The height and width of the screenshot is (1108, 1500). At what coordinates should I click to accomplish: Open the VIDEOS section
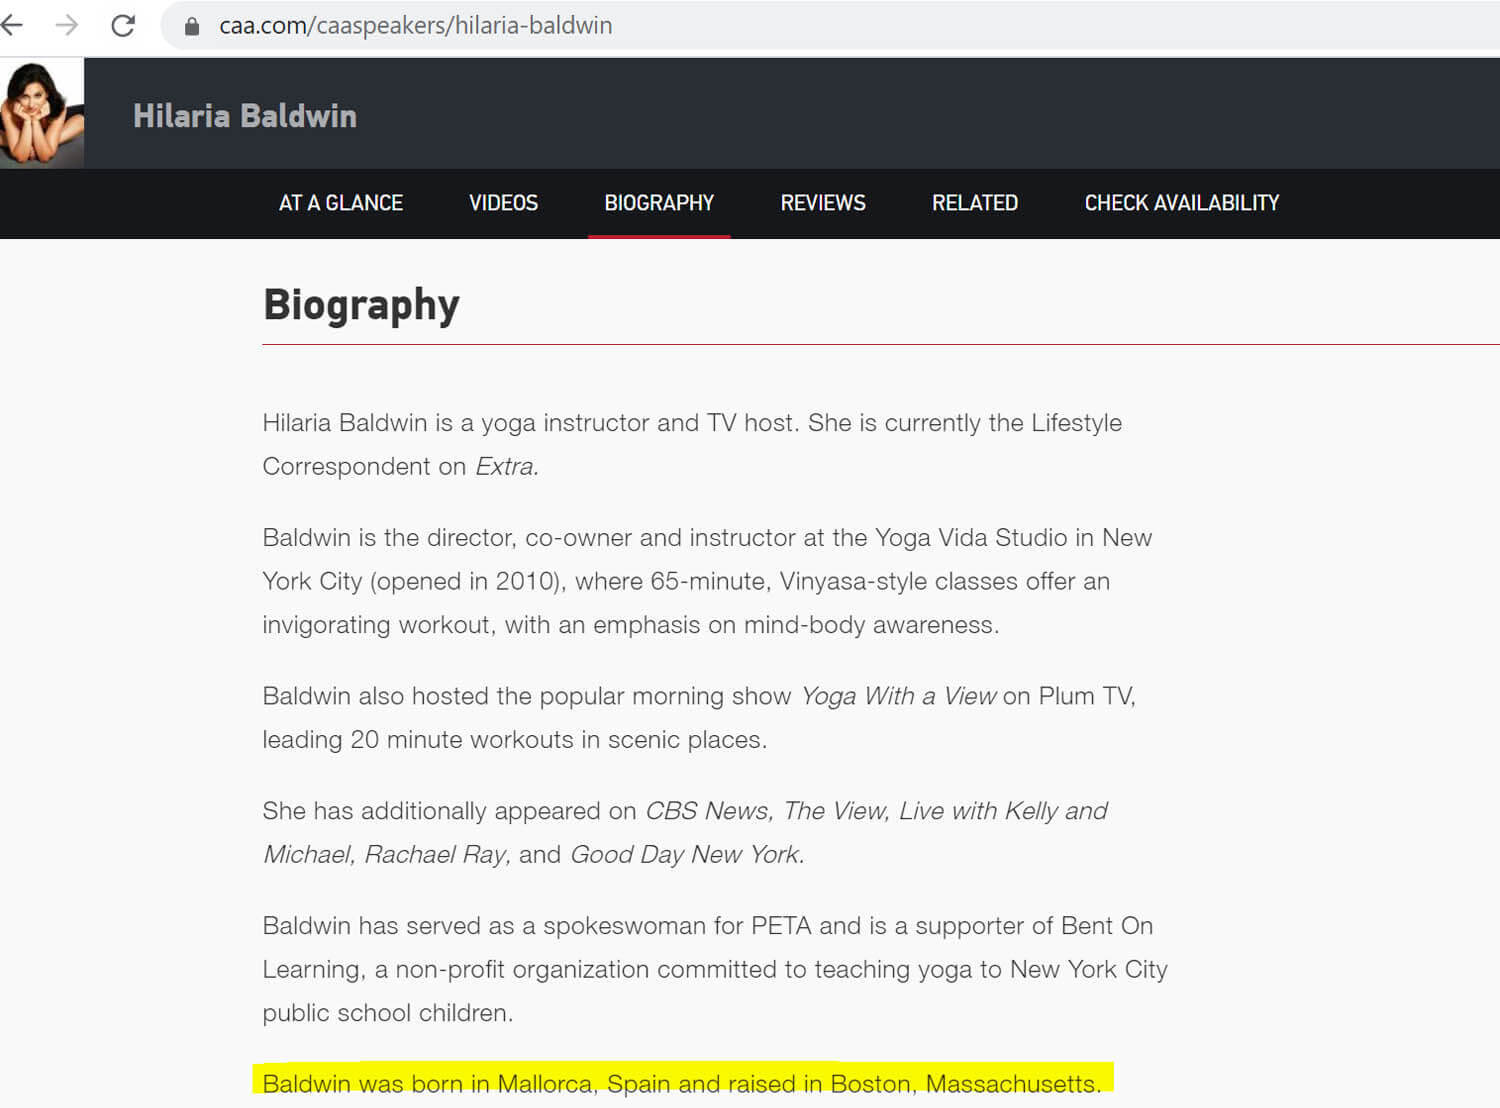[x=503, y=203]
